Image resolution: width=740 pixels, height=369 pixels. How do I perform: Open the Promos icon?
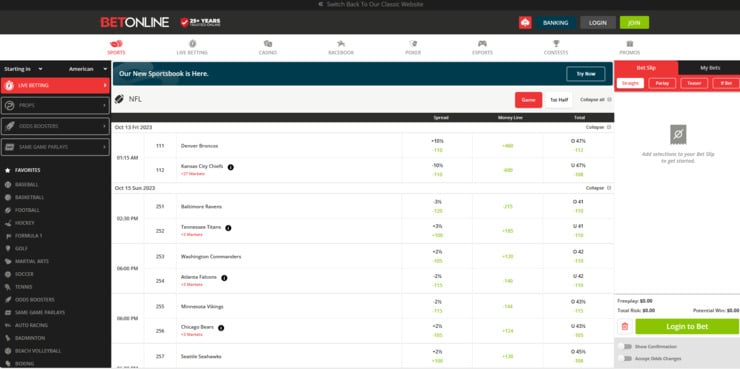(630, 44)
